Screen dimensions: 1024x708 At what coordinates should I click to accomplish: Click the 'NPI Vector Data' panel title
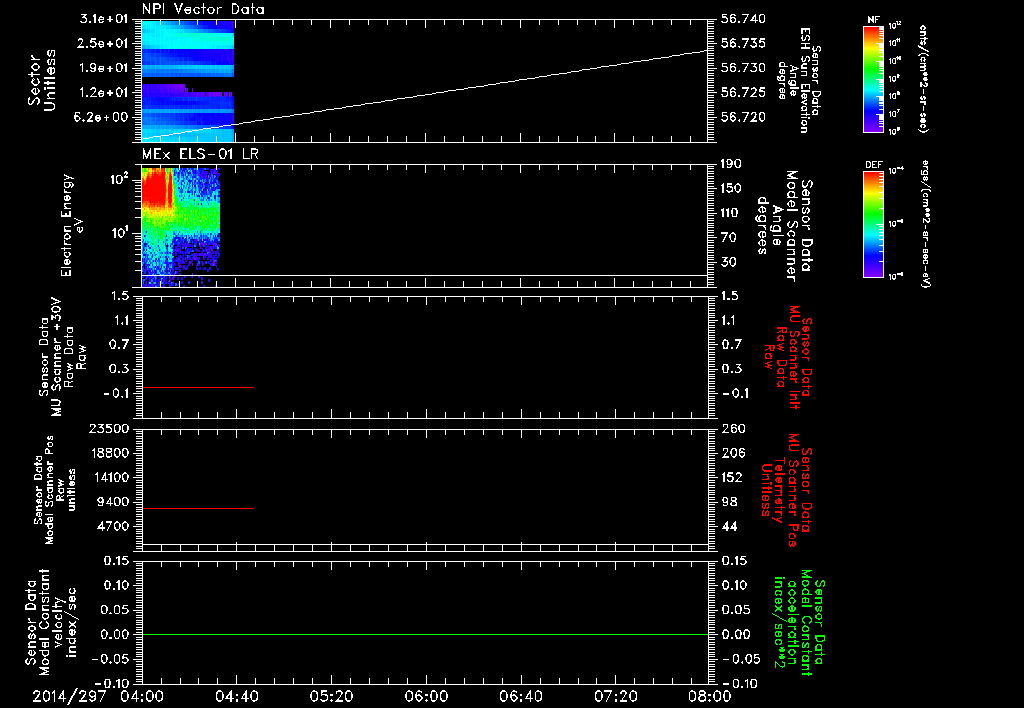203,9
